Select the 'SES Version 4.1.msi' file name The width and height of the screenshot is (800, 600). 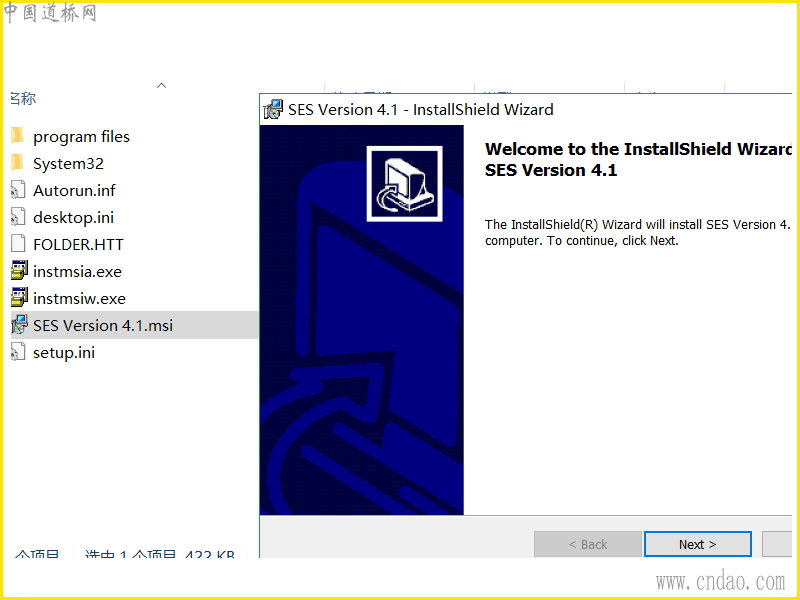[x=103, y=326]
